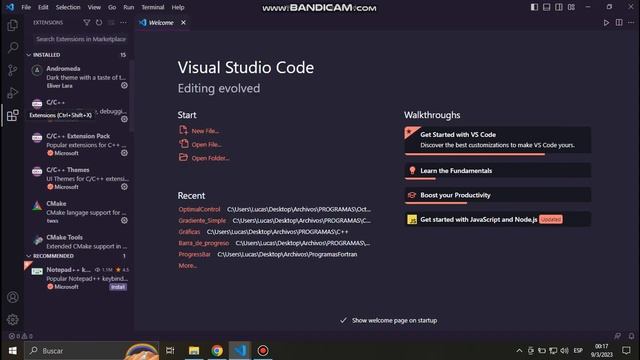This screenshot has height=360, width=640.
Task: Select the Extensions activity bar icon
Action: (x=13, y=115)
